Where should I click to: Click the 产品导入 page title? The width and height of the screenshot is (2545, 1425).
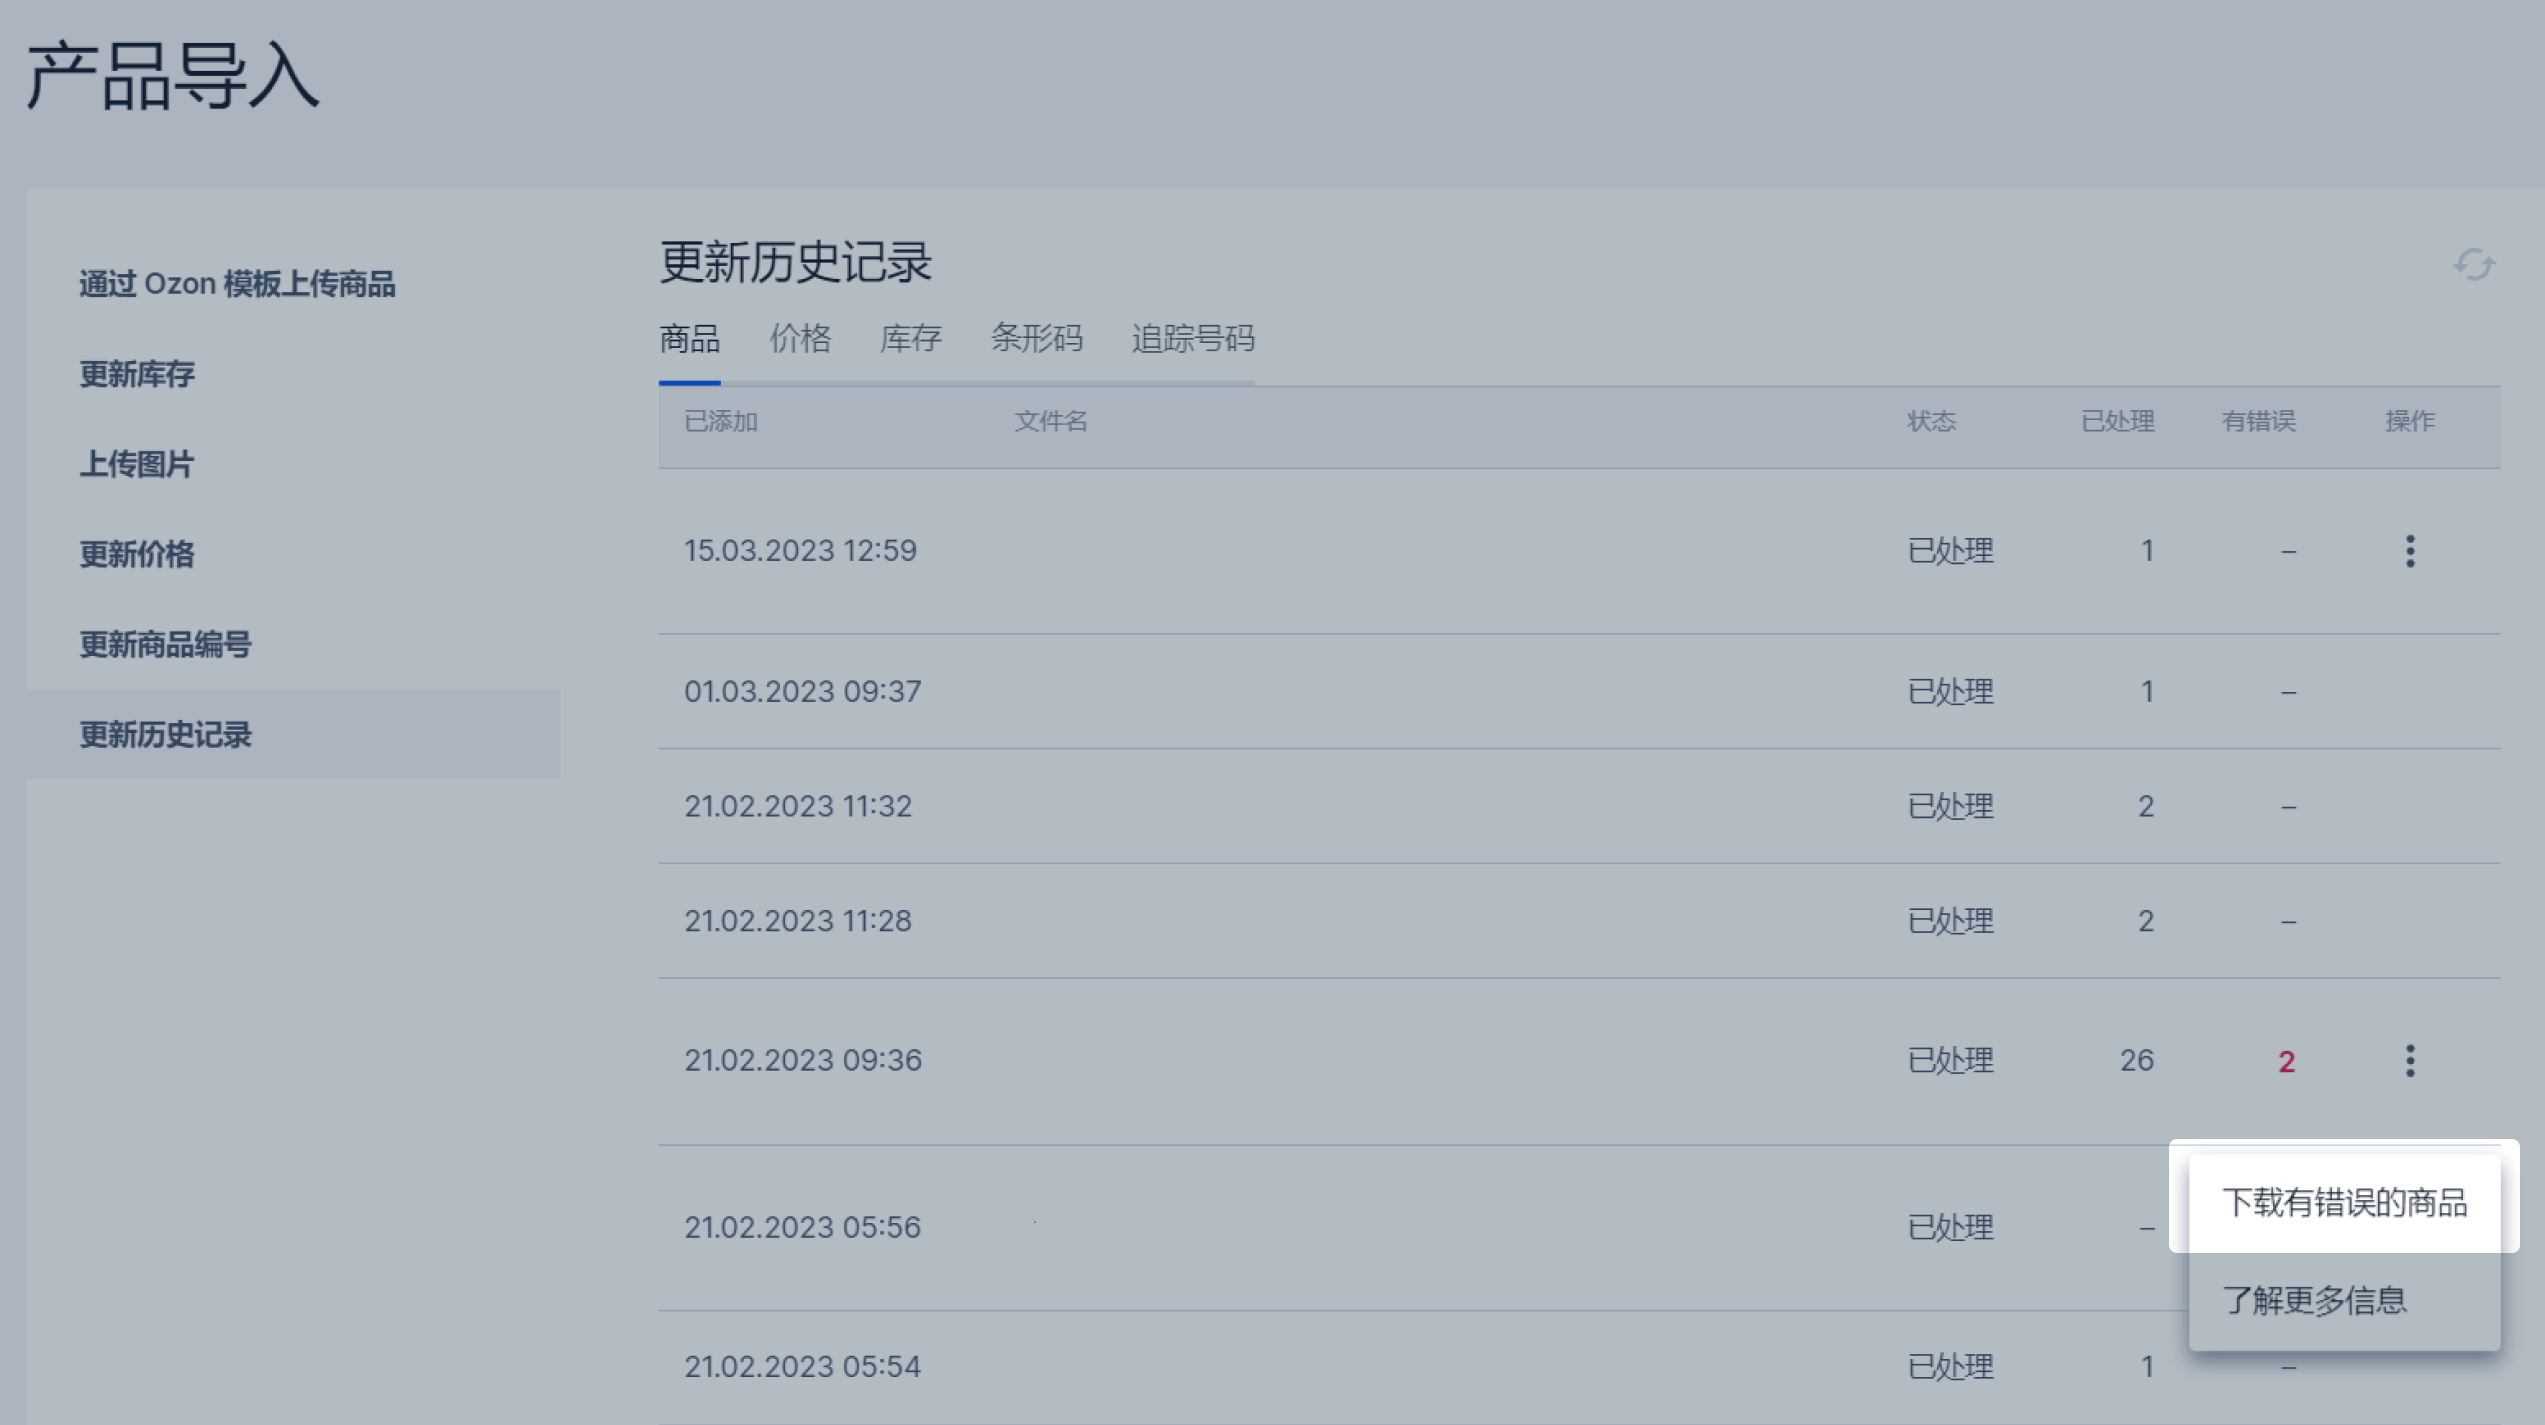coord(172,77)
